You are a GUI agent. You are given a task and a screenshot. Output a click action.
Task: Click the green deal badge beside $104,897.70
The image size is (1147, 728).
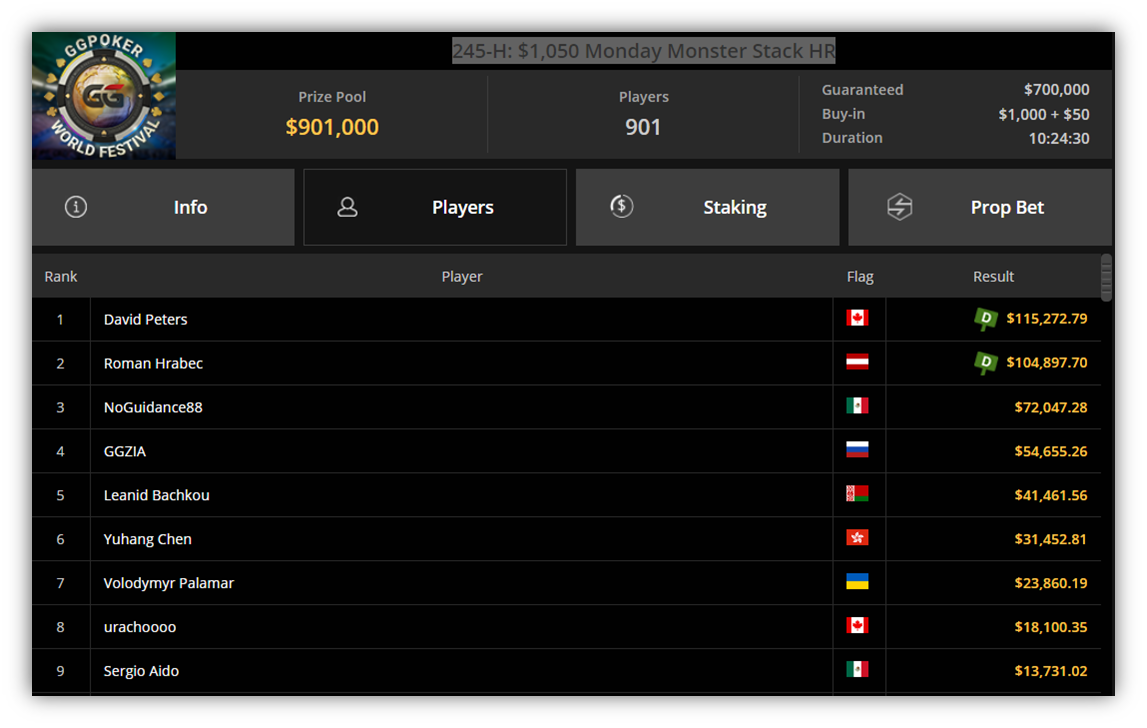[x=986, y=363]
